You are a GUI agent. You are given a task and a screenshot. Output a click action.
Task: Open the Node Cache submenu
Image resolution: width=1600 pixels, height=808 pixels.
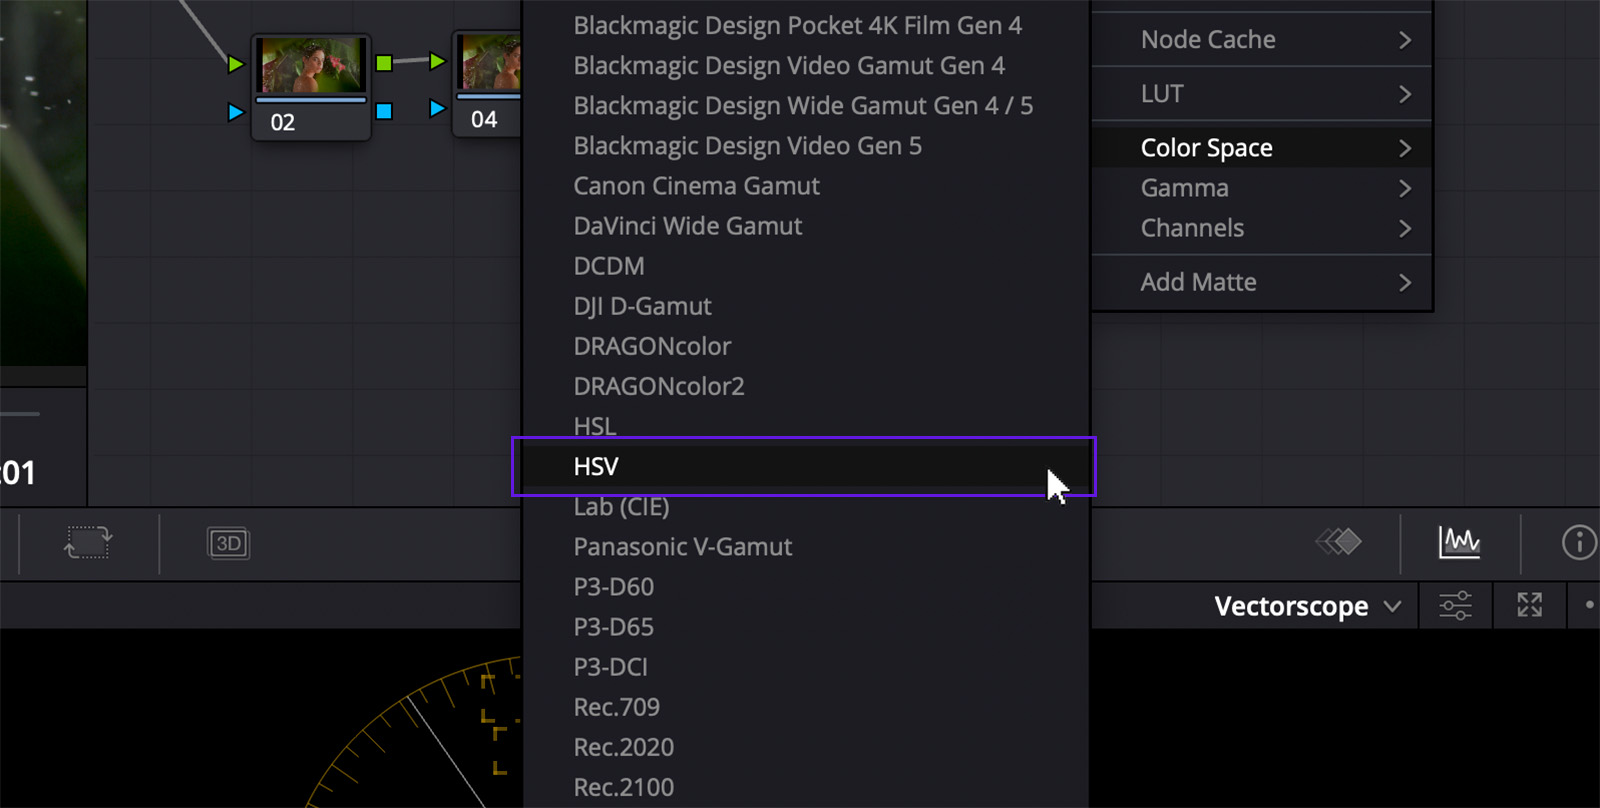coord(1262,40)
